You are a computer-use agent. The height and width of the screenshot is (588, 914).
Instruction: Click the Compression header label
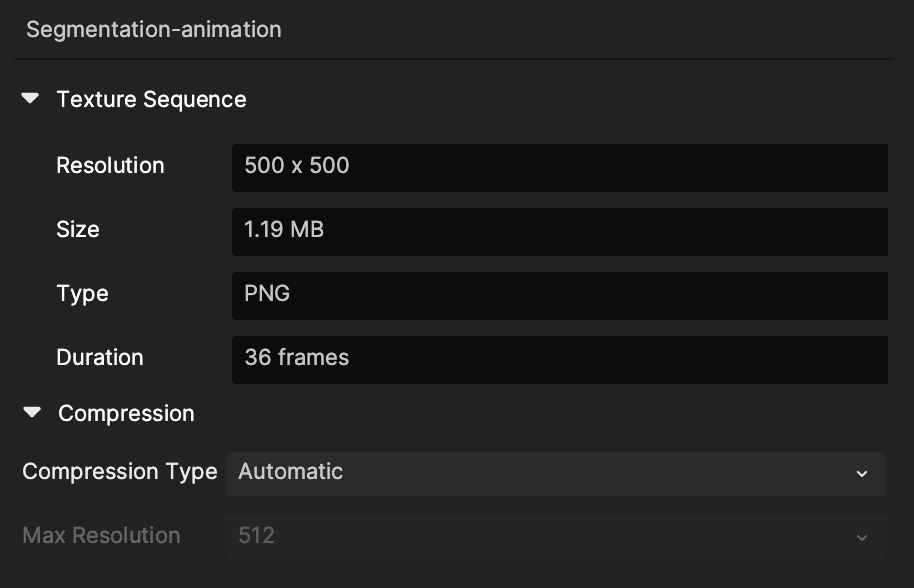point(126,413)
